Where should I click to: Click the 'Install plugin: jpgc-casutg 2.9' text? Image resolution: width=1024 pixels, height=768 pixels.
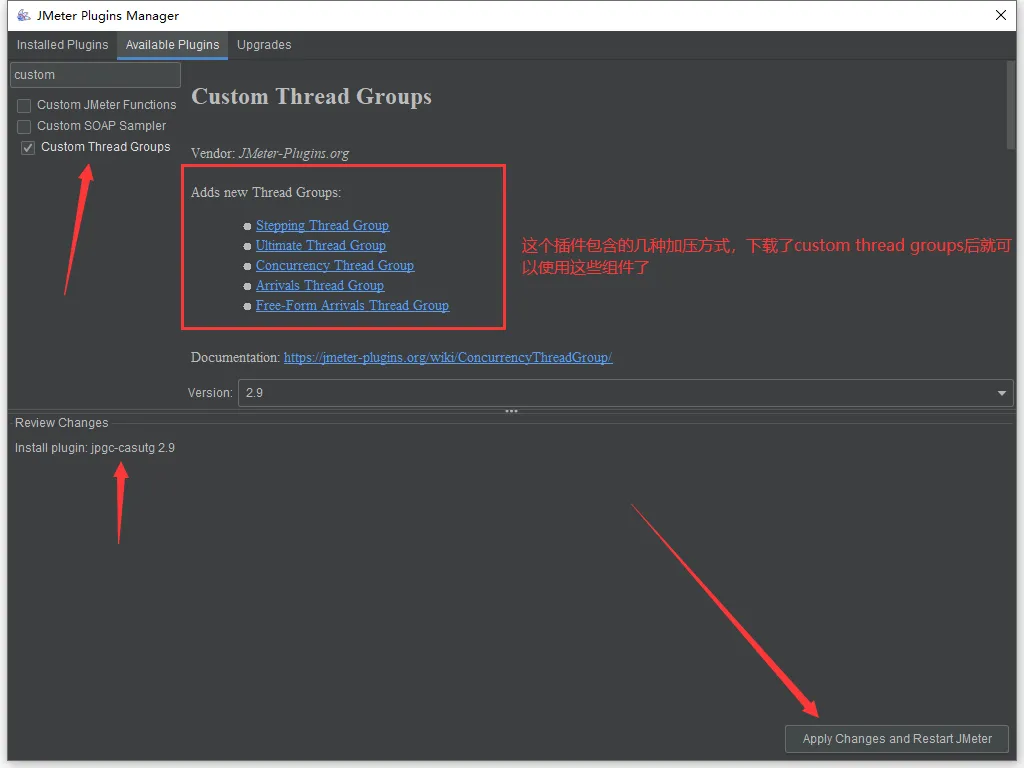[x=95, y=448]
